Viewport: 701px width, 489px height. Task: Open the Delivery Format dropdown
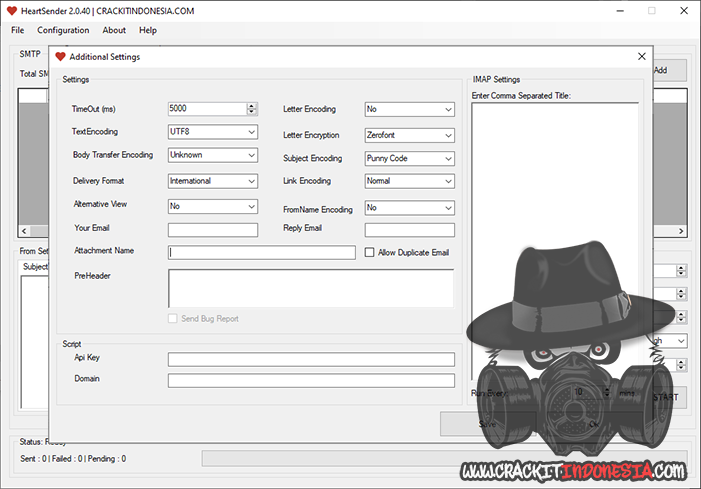pyautogui.click(x=213, y=181)
